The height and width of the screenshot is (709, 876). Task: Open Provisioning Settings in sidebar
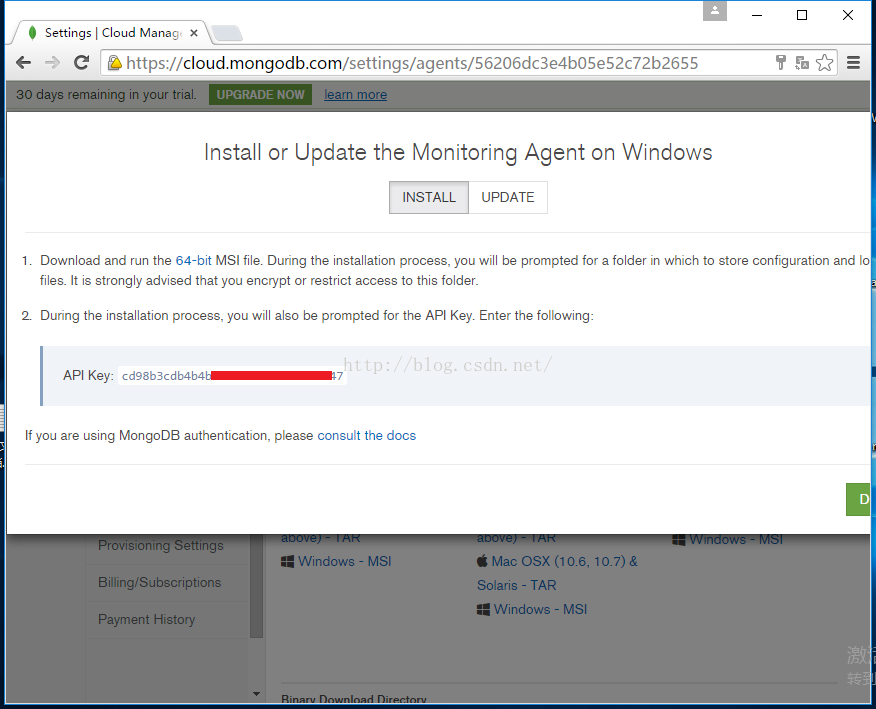[x=160, y=545]
